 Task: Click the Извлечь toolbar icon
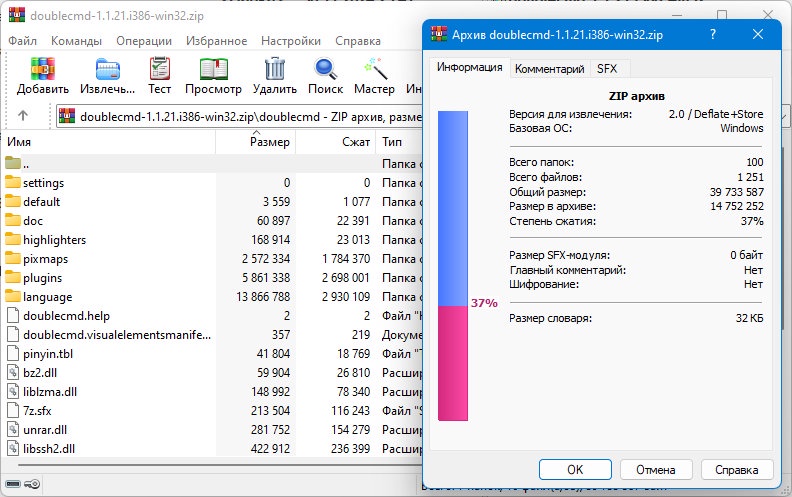pos(108,69)
